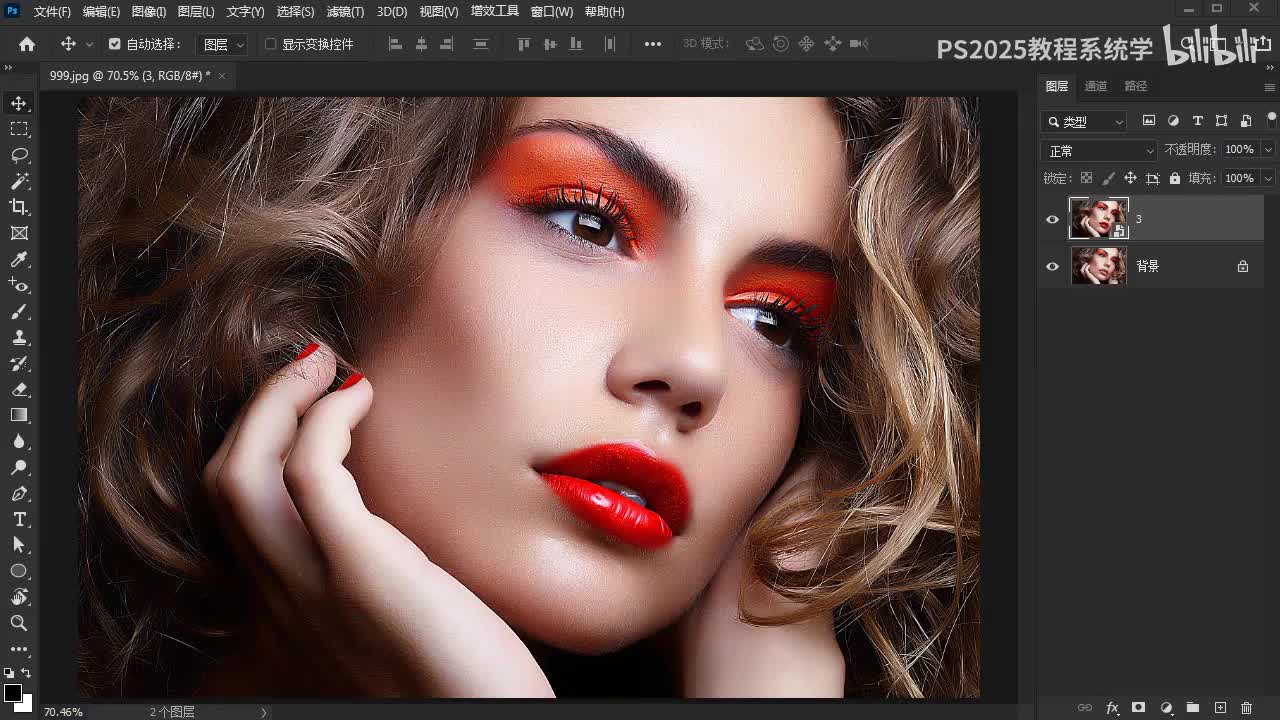Screen dimensions: 1280x720
Task: Select the Zoom tool
Action: click(x=19, y=623)
